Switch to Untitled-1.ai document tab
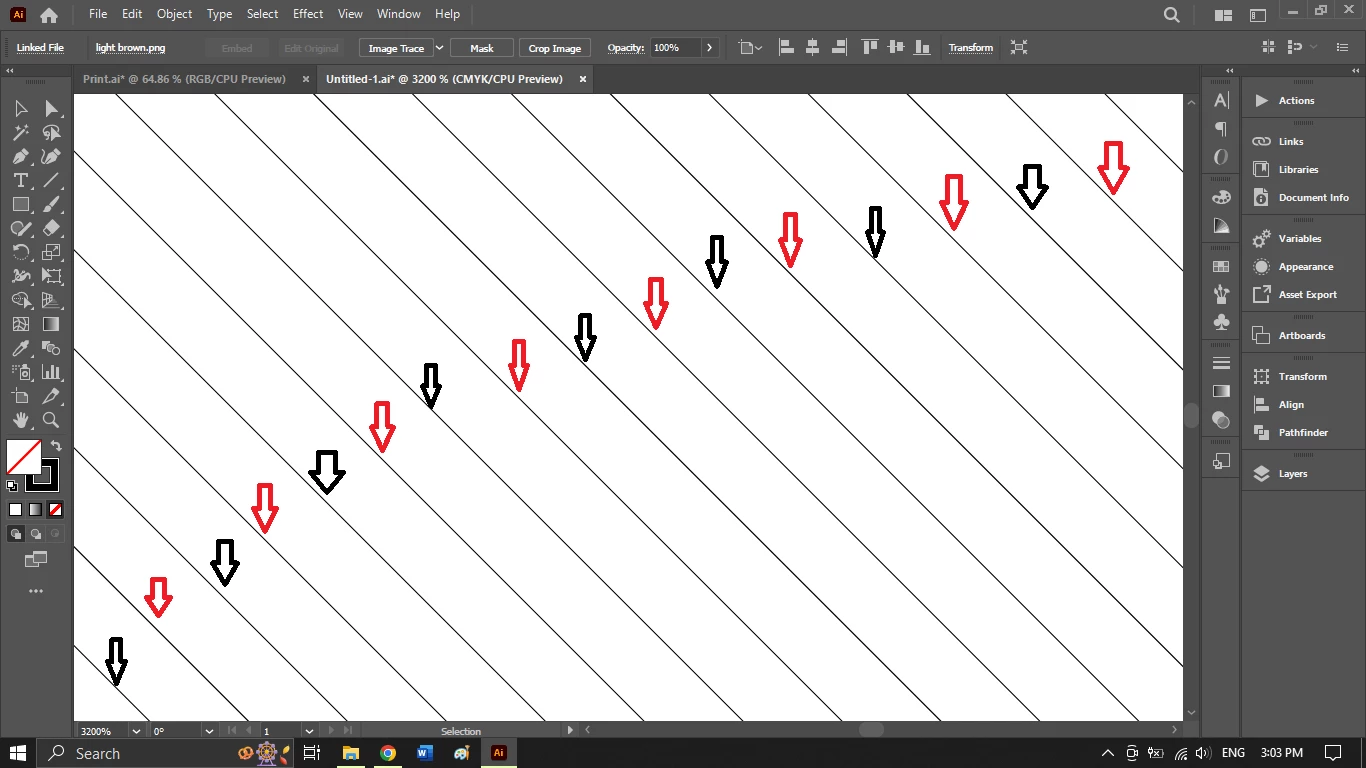Screen dimensions: 1366x768 [x=444, y=79]
